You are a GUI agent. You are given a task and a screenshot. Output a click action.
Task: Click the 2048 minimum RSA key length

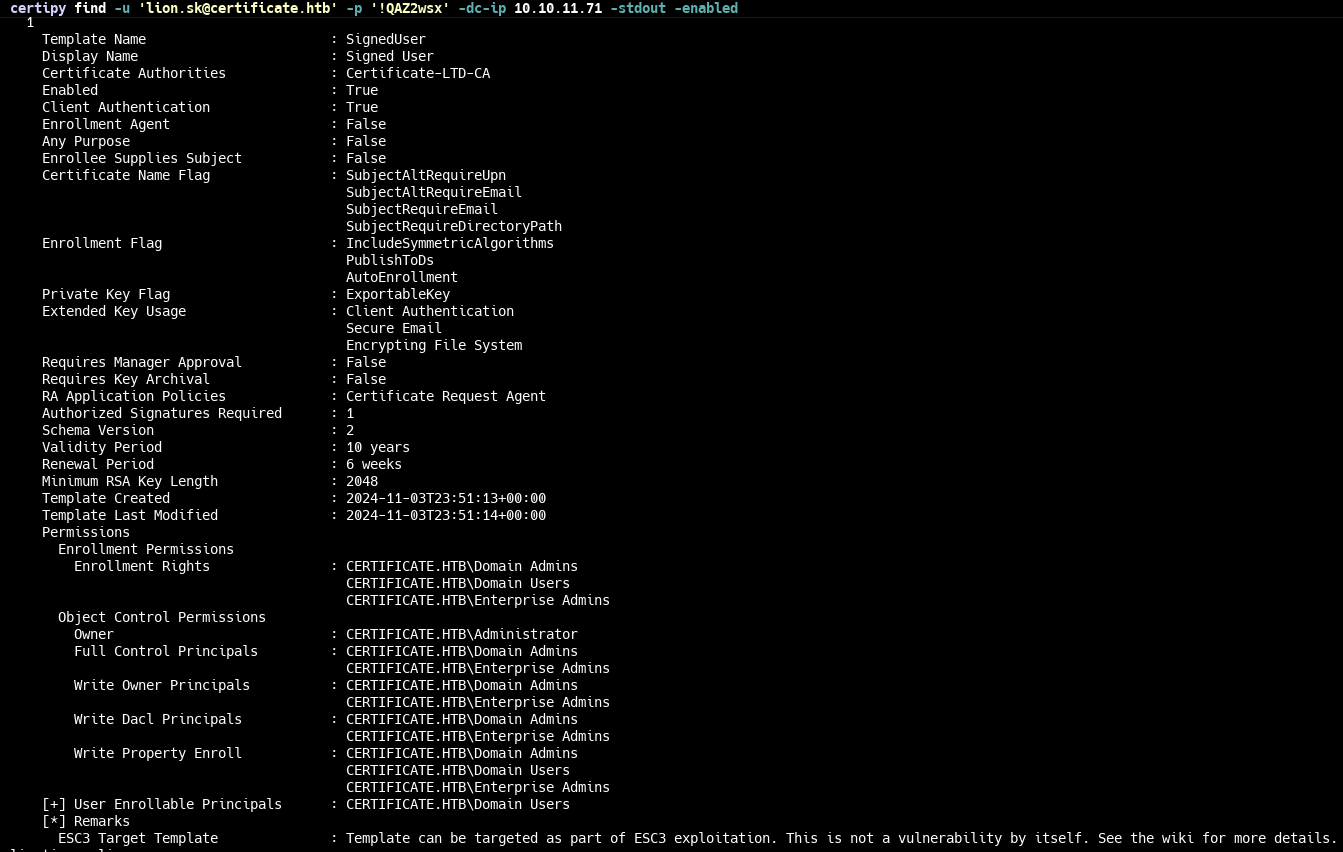coord(361,482)
